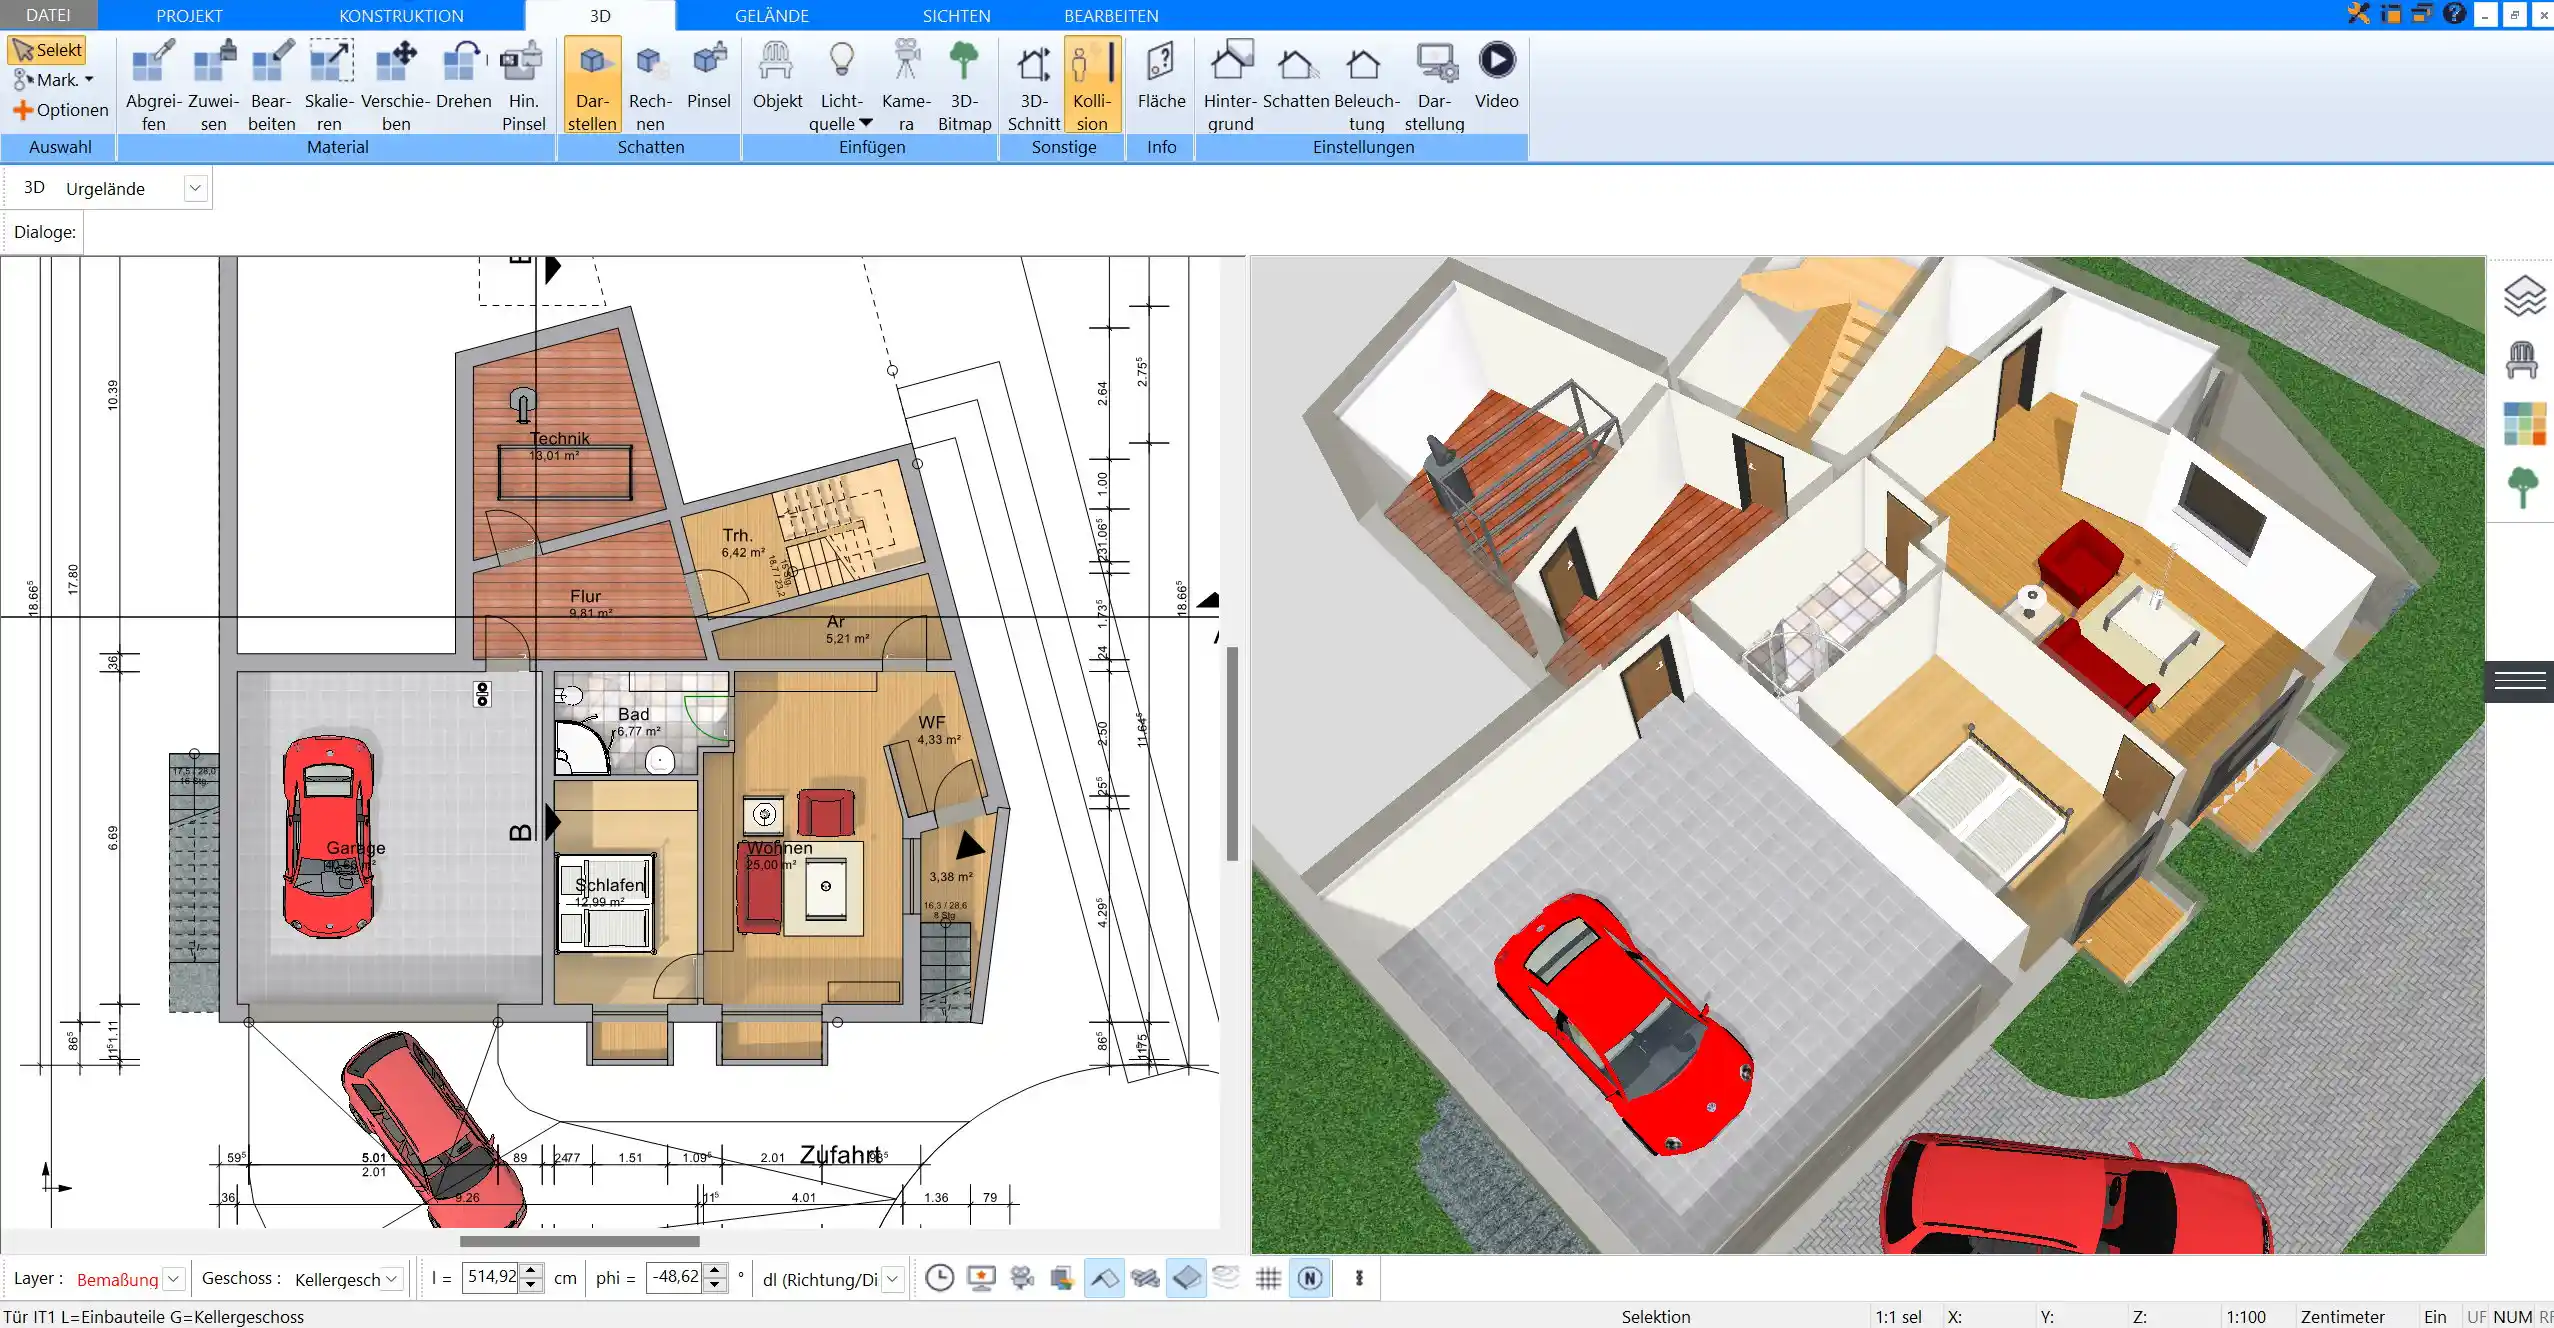Open the 3D-Schnitt tool
2554x1328 pixels.
1034,85
